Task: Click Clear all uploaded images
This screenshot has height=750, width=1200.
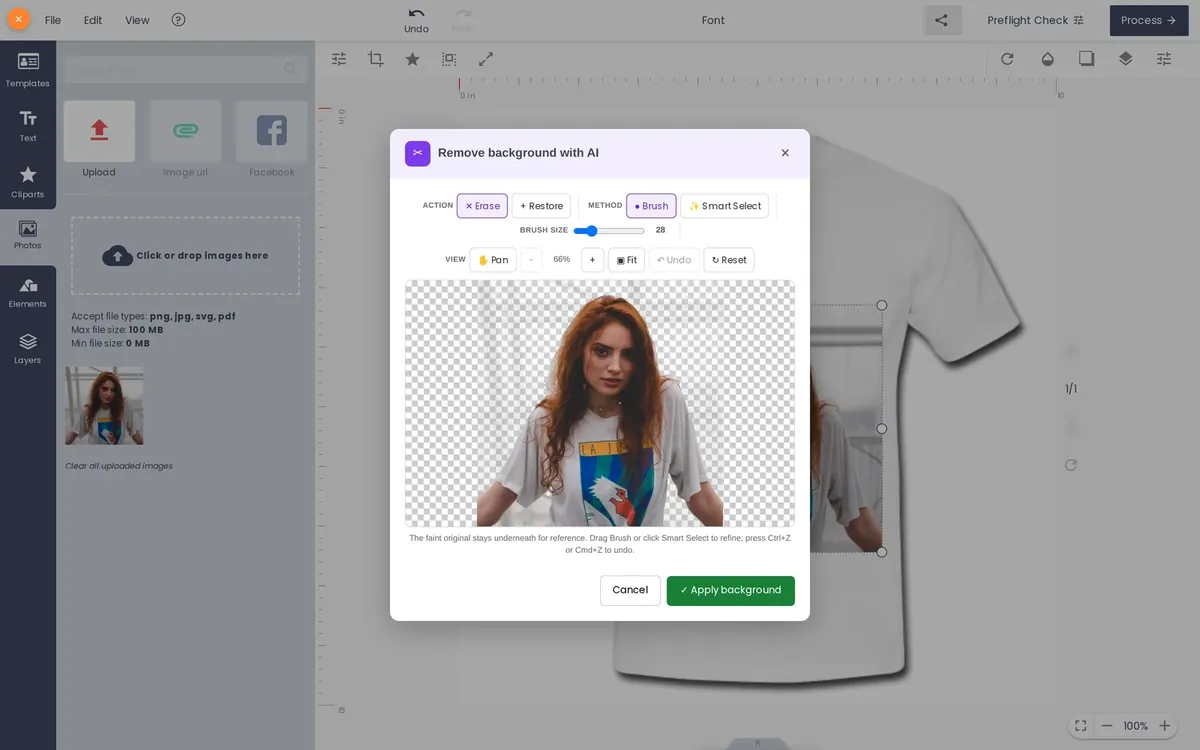Action: (x=119, y=466)
